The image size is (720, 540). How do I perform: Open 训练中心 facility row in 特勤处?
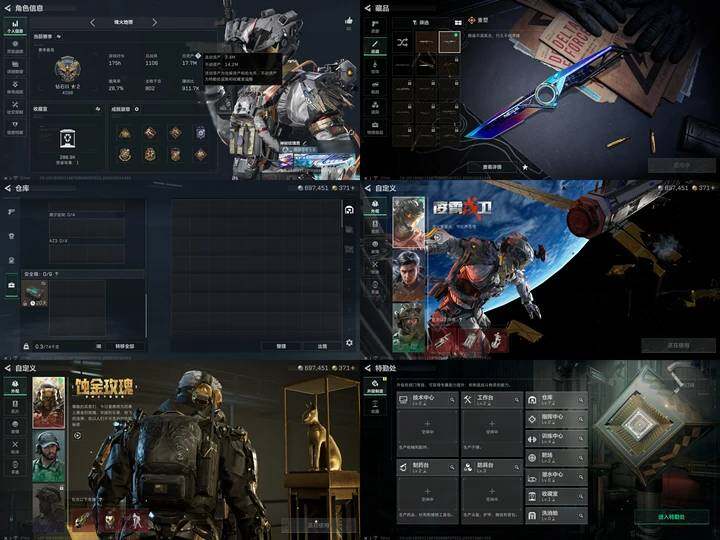pos(557,439)
